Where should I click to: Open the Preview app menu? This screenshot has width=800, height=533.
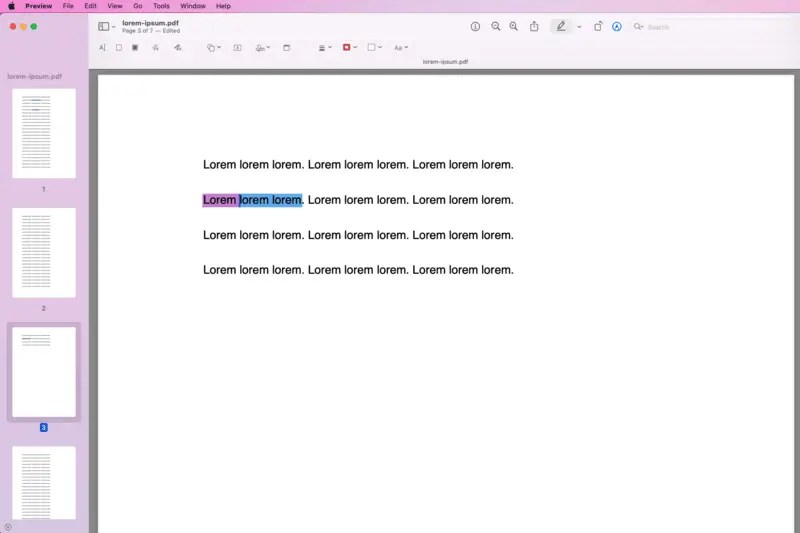click(x=39, y=6)
